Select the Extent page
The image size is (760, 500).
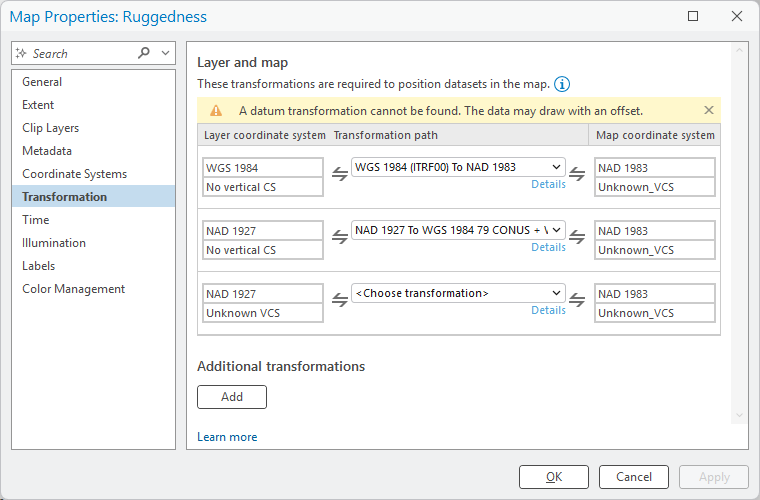[93, 105]
